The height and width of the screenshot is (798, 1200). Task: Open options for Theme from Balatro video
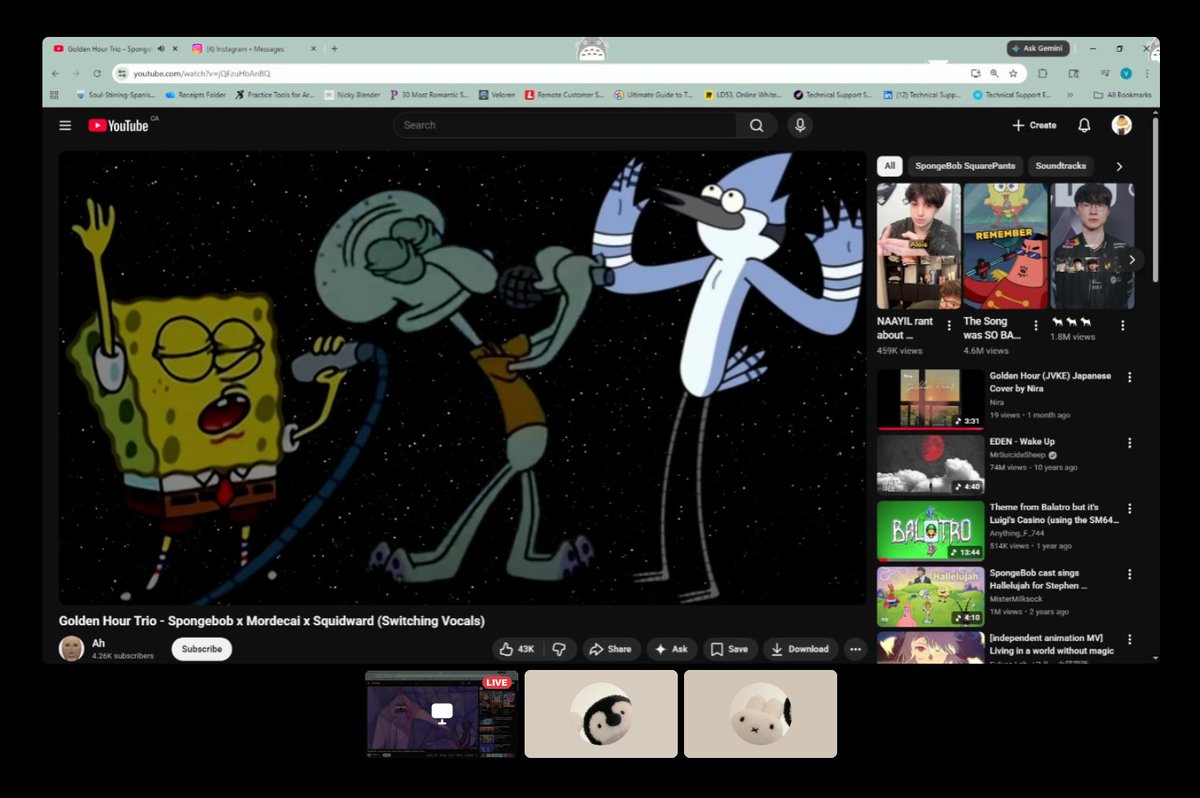[1130, 508]
